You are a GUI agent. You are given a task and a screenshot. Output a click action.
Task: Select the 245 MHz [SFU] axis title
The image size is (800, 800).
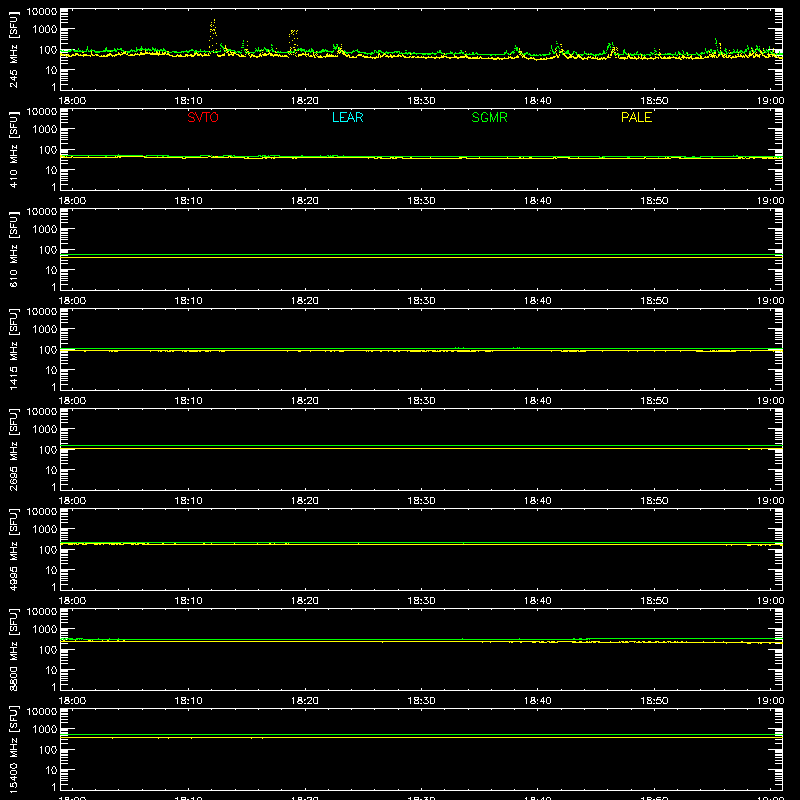(x=14, y=50)
